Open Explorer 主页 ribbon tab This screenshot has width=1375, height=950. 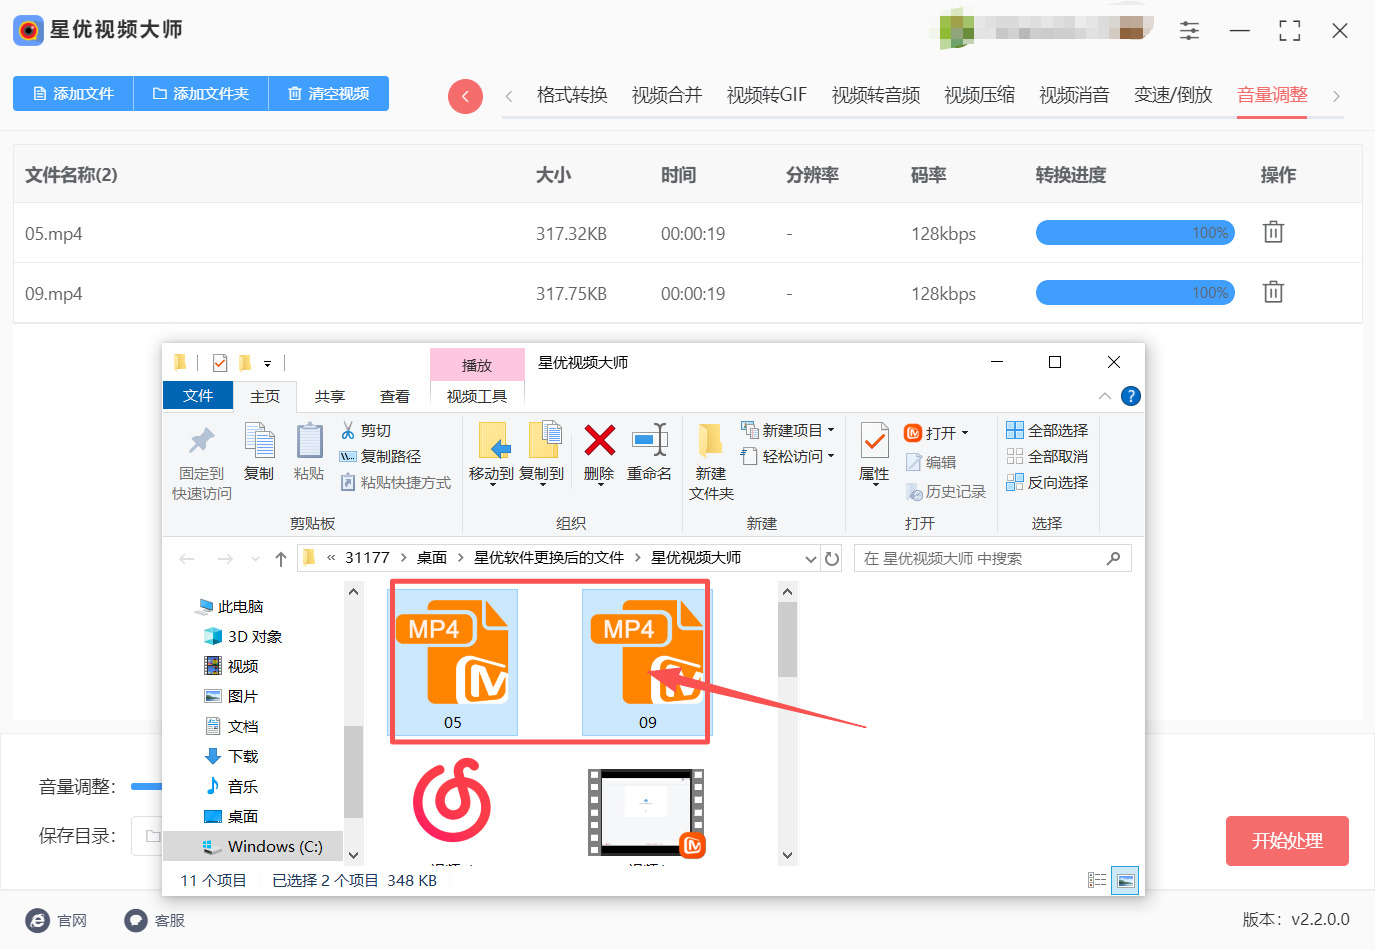point(265,397)
